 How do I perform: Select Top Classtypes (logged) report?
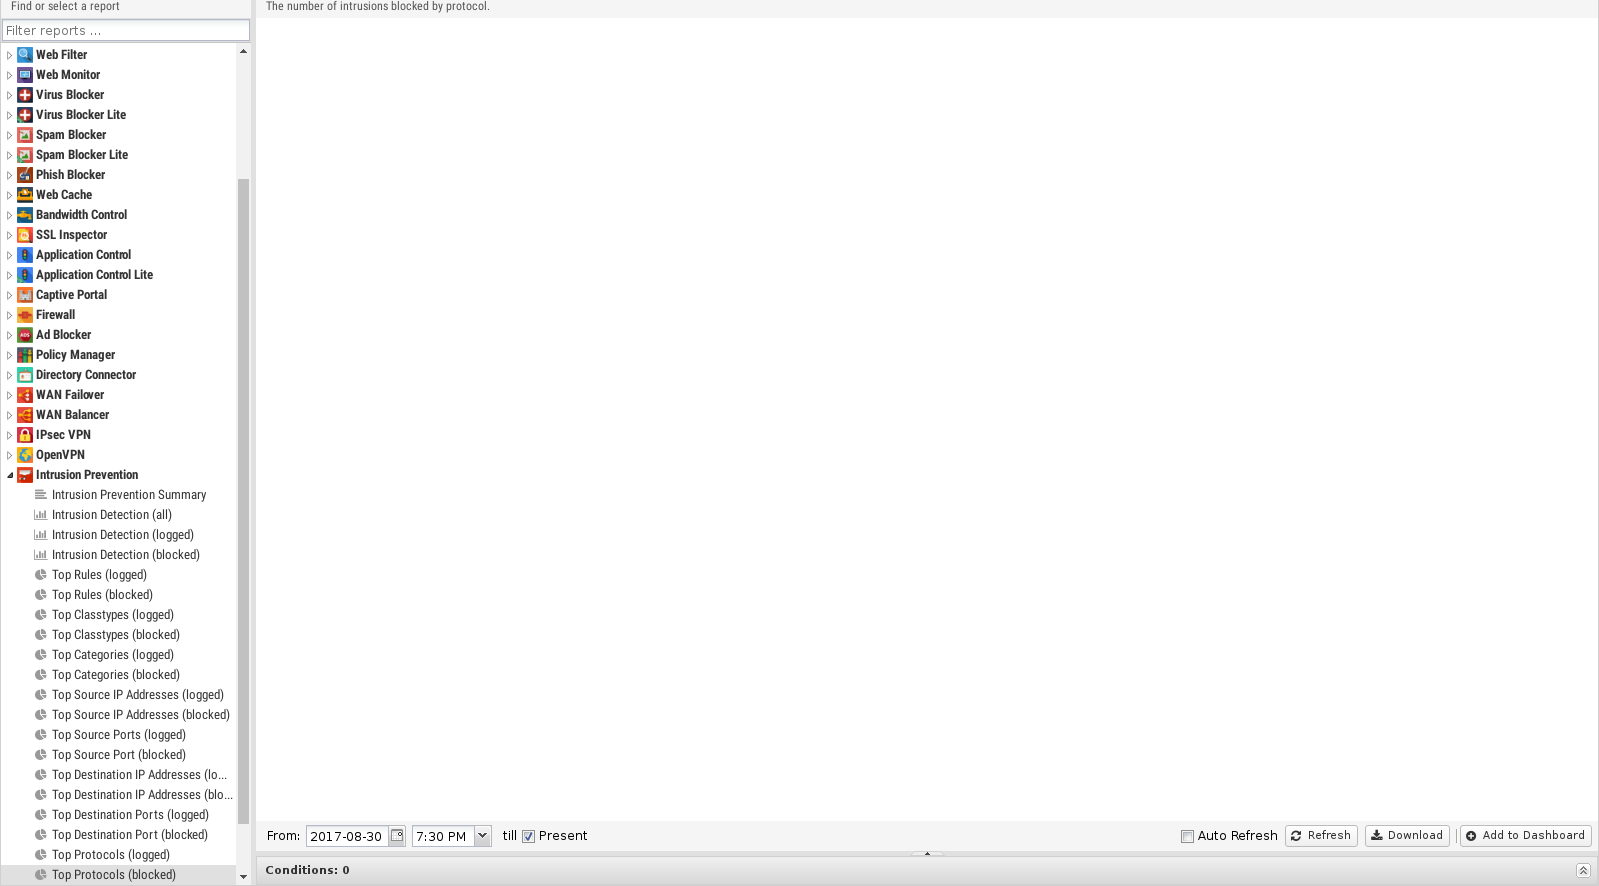point(113,615)
